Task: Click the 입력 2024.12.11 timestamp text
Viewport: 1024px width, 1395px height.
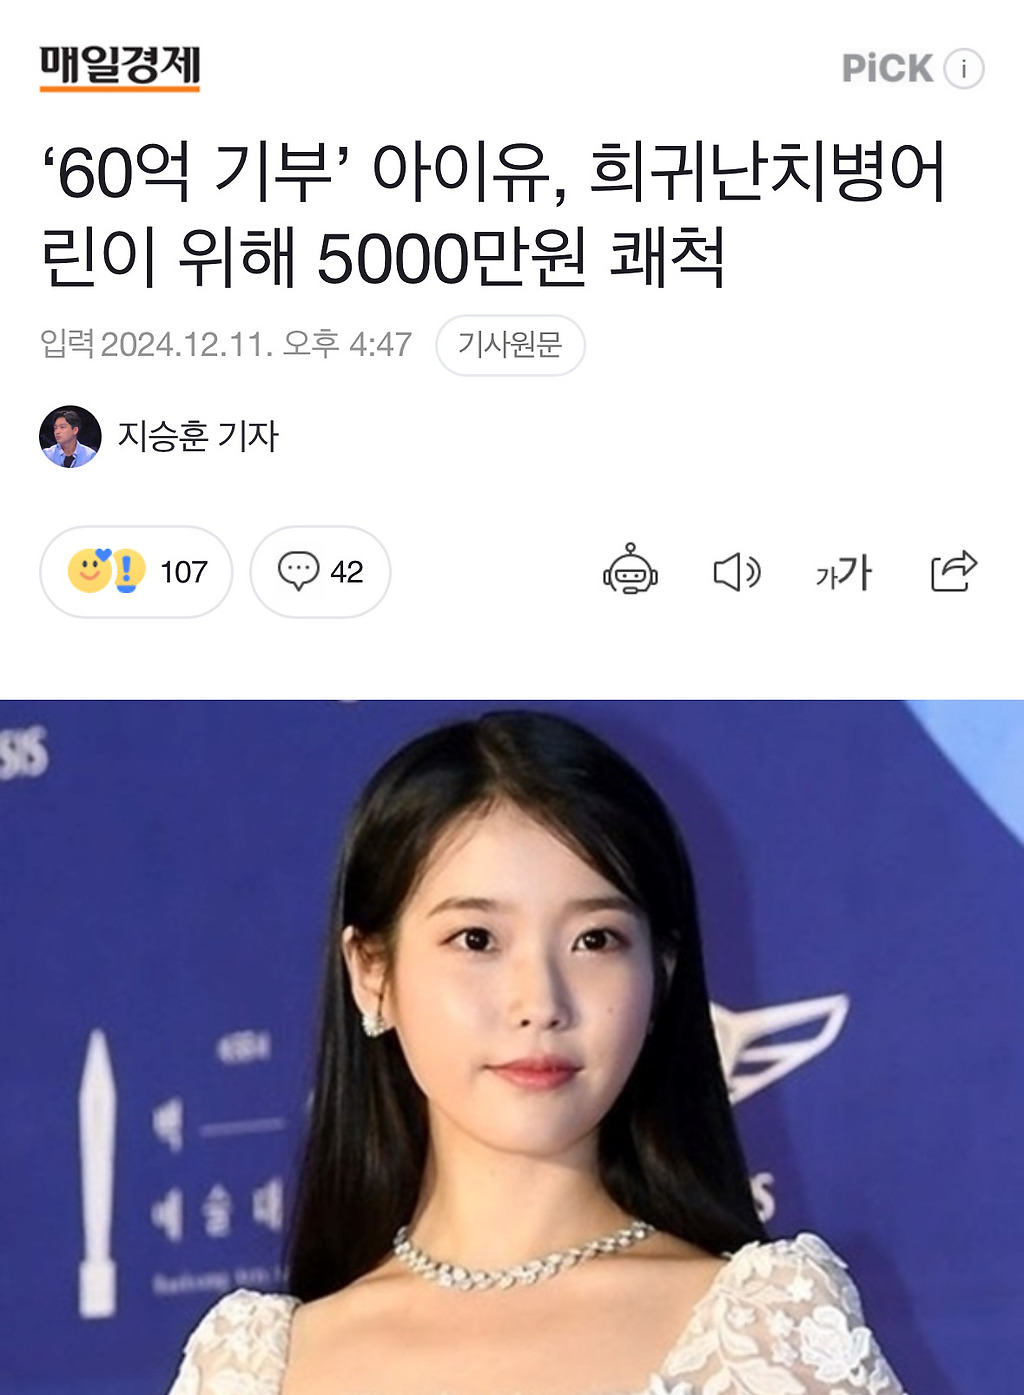Action: tap(226, 345)
